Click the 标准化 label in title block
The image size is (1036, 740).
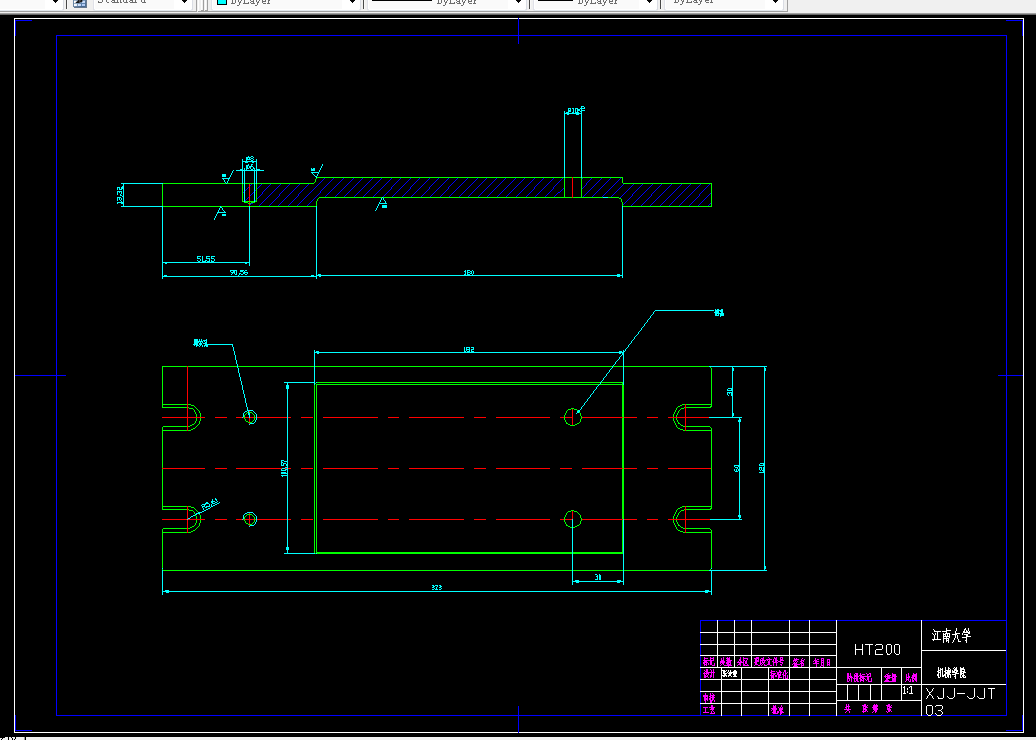click(x=779, y=674)
